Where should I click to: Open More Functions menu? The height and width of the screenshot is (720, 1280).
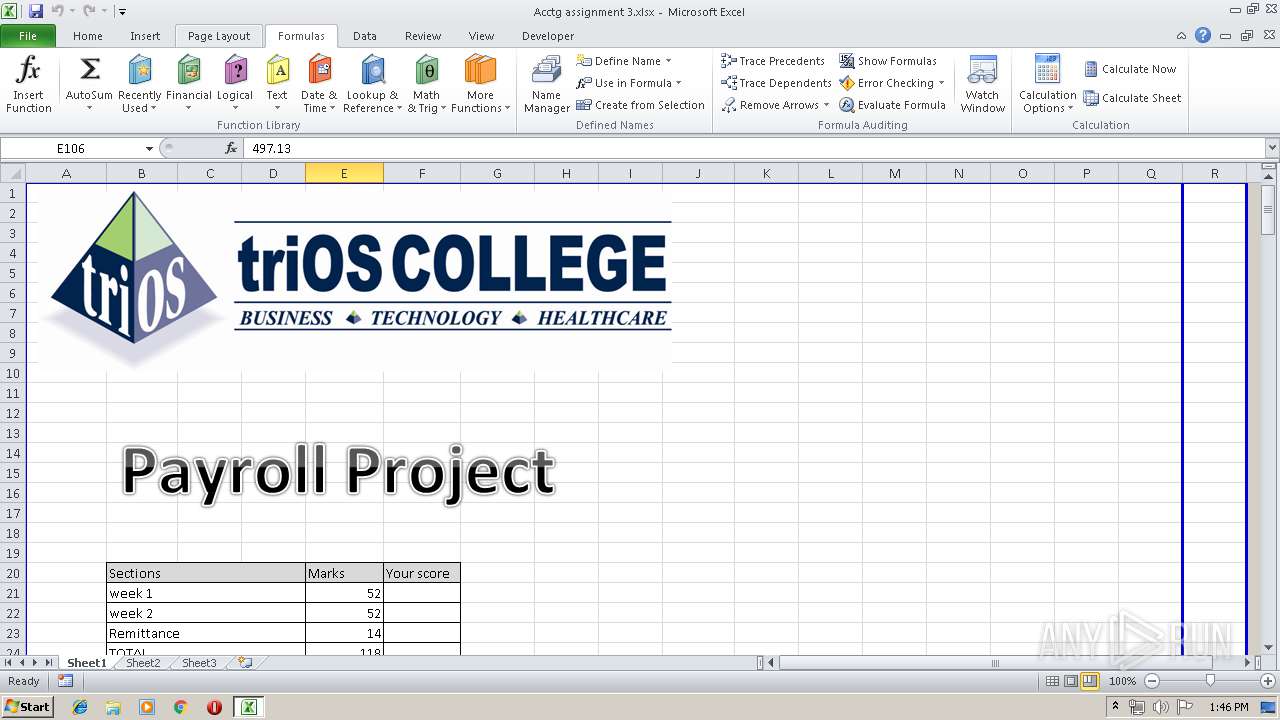480,85
